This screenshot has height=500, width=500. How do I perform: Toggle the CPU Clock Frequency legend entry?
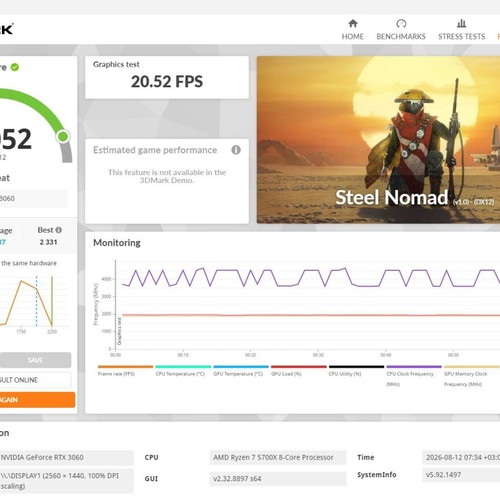414,376
